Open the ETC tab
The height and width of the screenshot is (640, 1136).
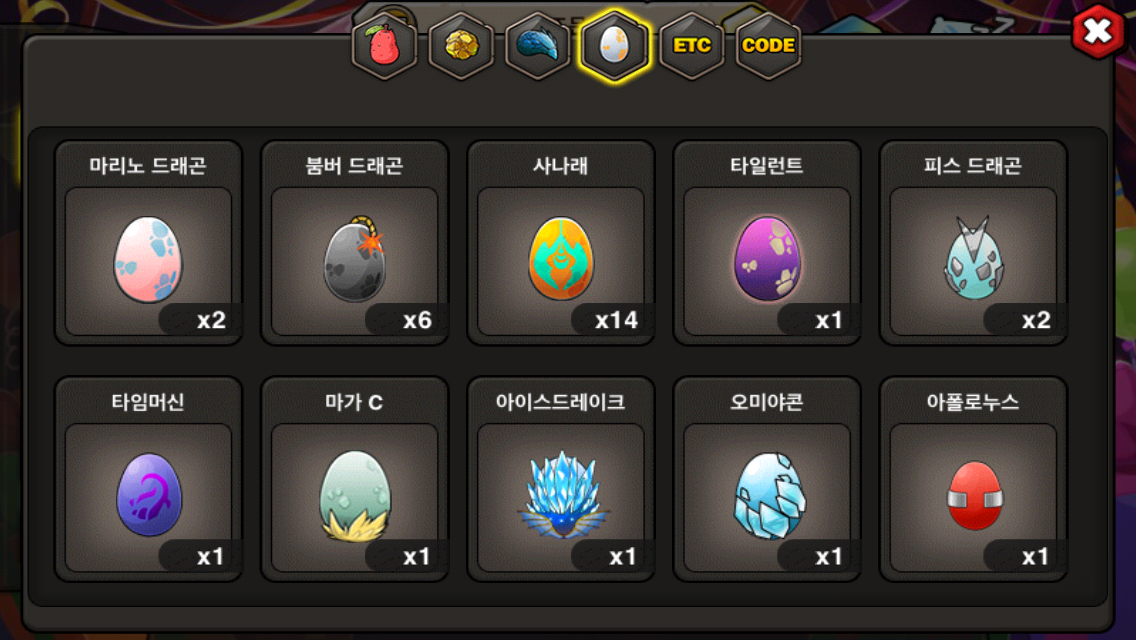(692, 46)
